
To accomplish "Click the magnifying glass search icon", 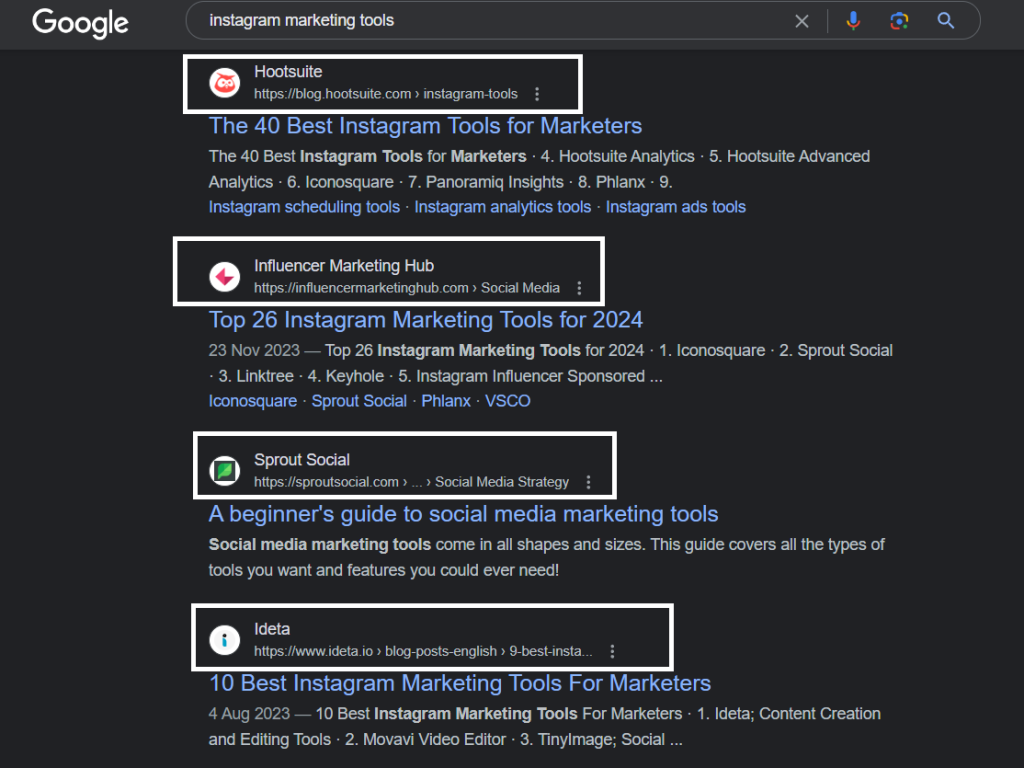I will tap(946, 21).
